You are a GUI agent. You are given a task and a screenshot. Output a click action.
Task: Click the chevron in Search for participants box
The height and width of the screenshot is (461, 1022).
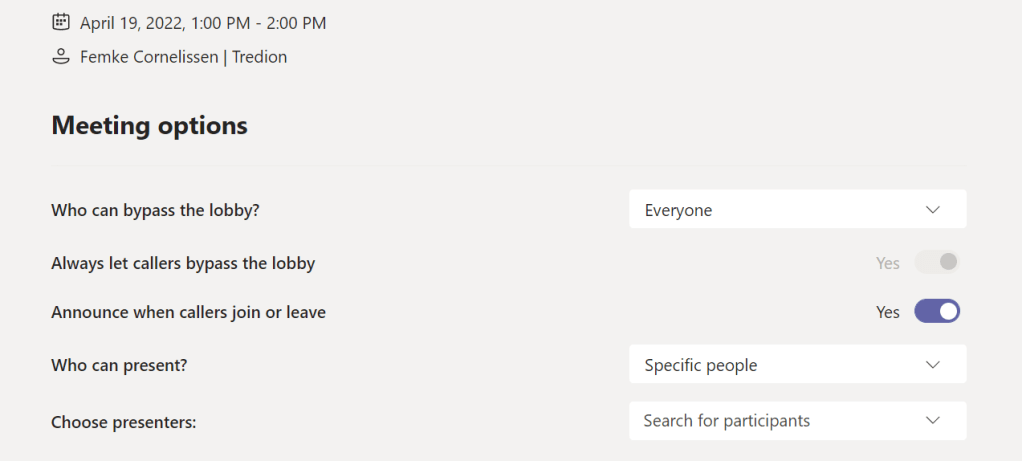tap(933, 421)
